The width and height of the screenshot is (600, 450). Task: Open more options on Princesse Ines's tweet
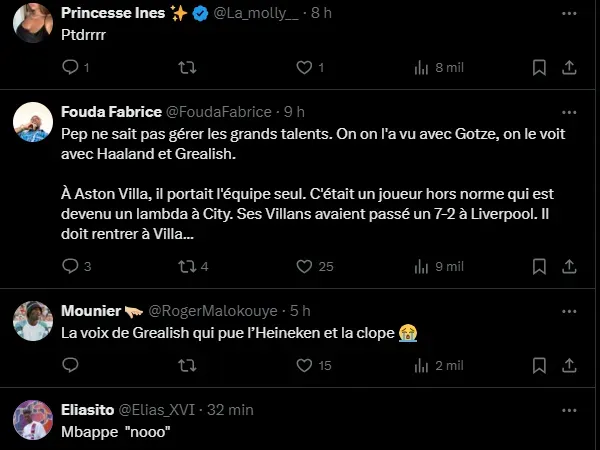[x=569, y=13]
